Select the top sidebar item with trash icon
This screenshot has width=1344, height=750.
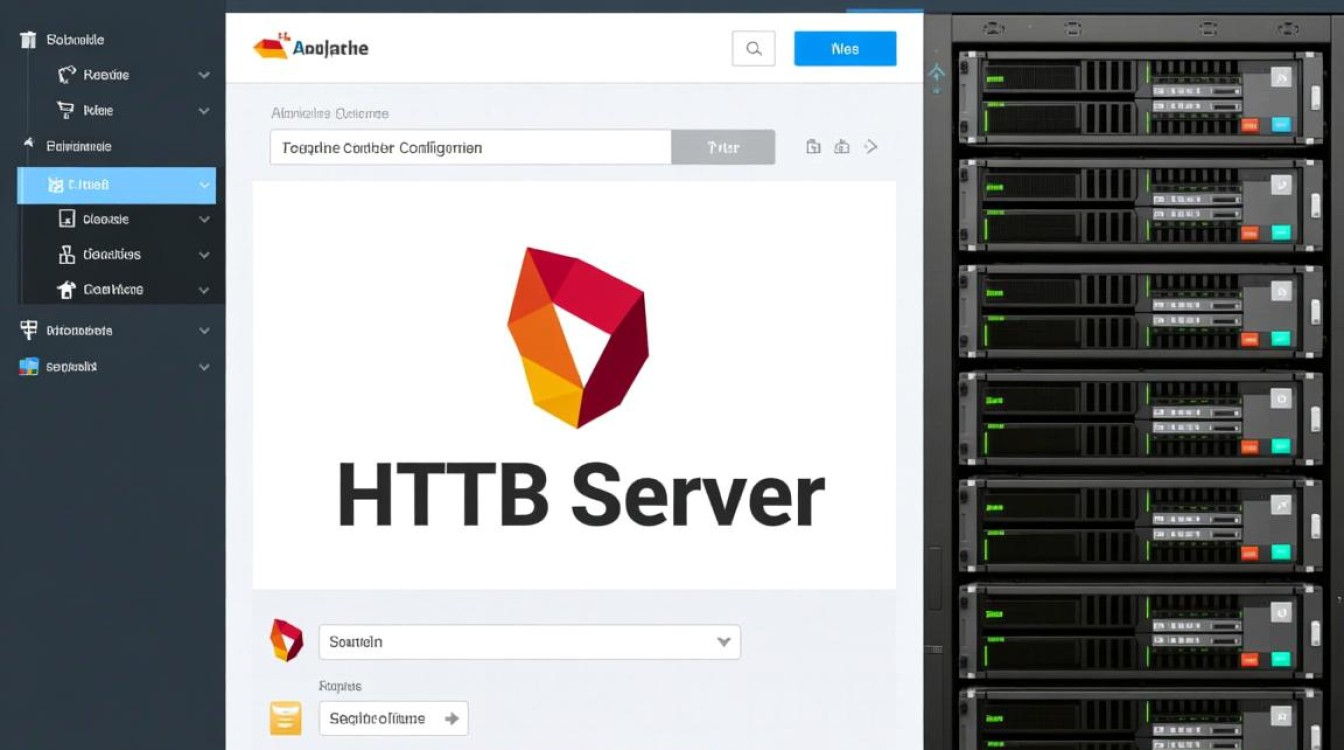(75, 40)
